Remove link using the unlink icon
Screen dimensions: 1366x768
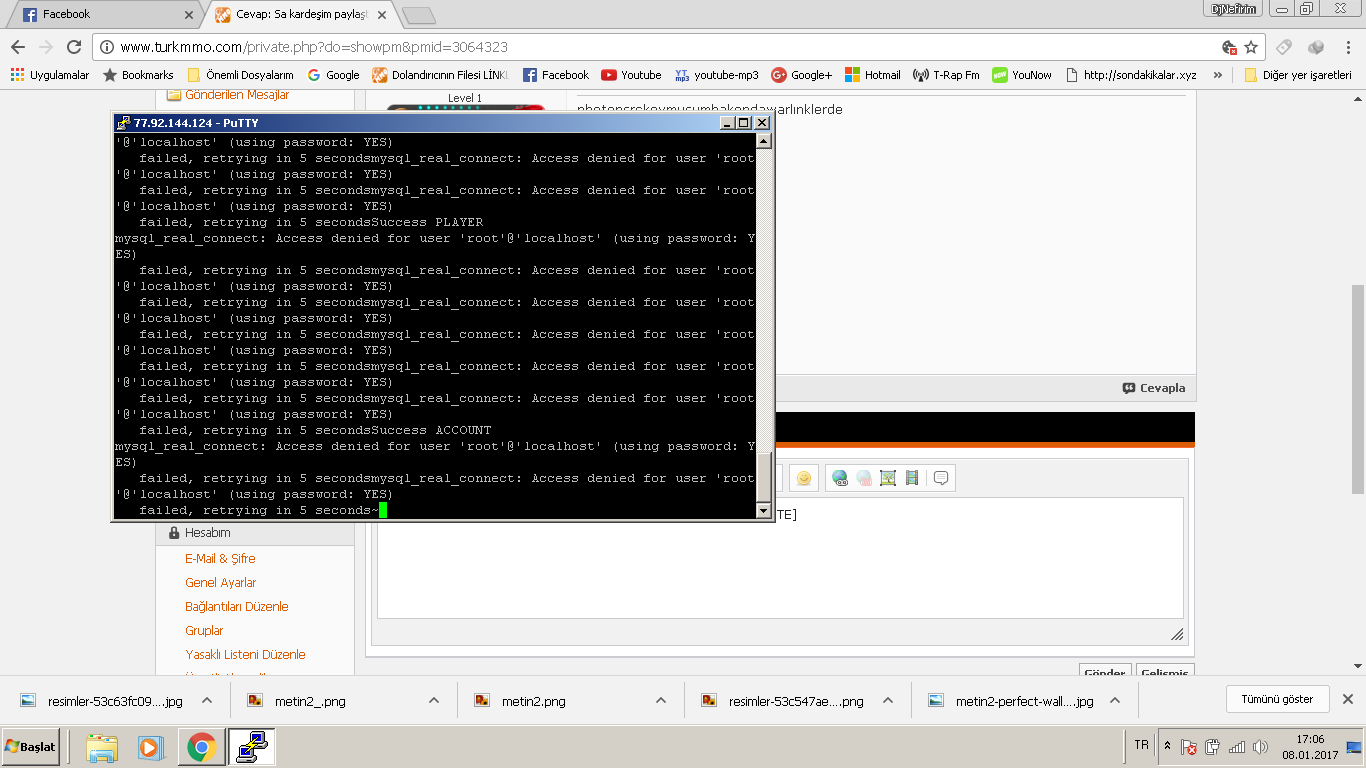point(864,478)
